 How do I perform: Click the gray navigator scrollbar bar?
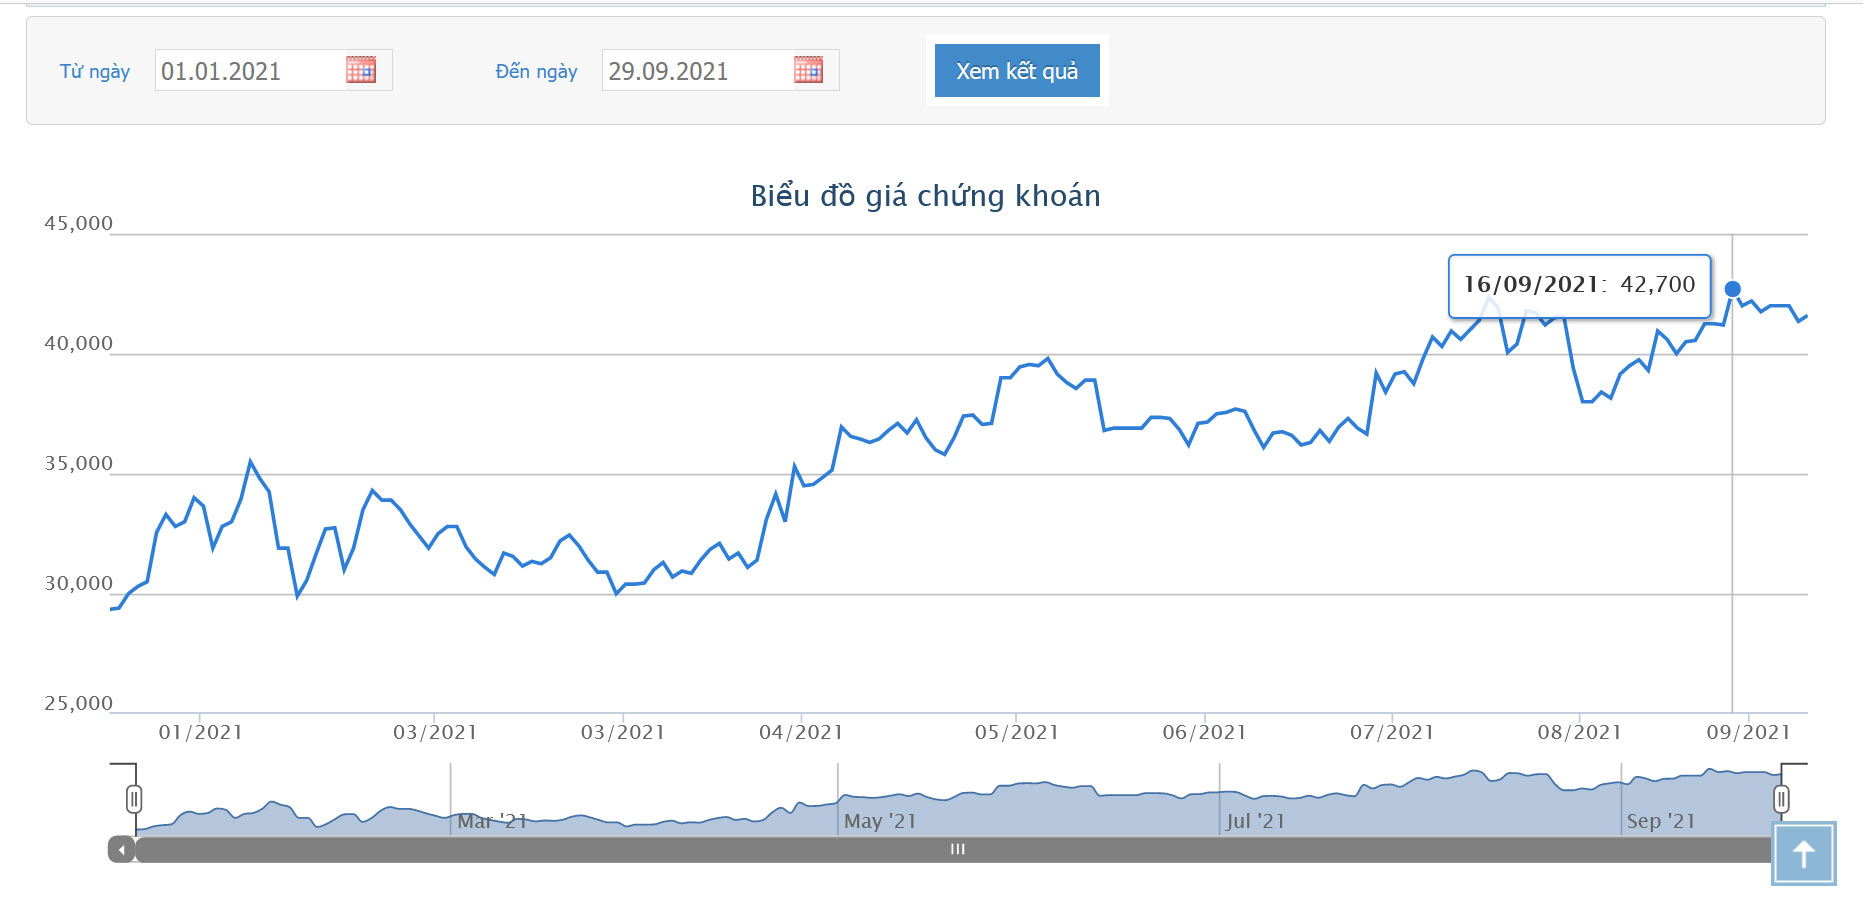[x=957, y=849]
